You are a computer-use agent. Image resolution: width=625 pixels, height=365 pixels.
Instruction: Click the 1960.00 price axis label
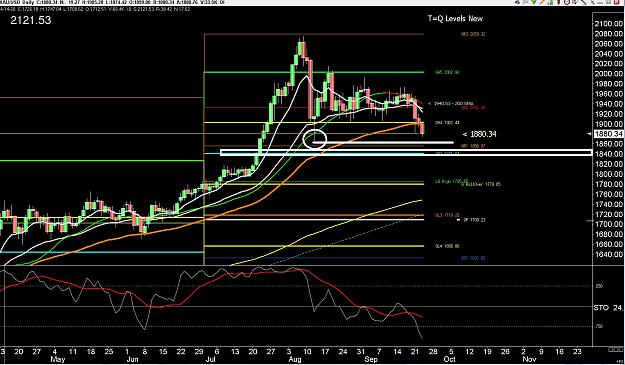coord(609,94)
